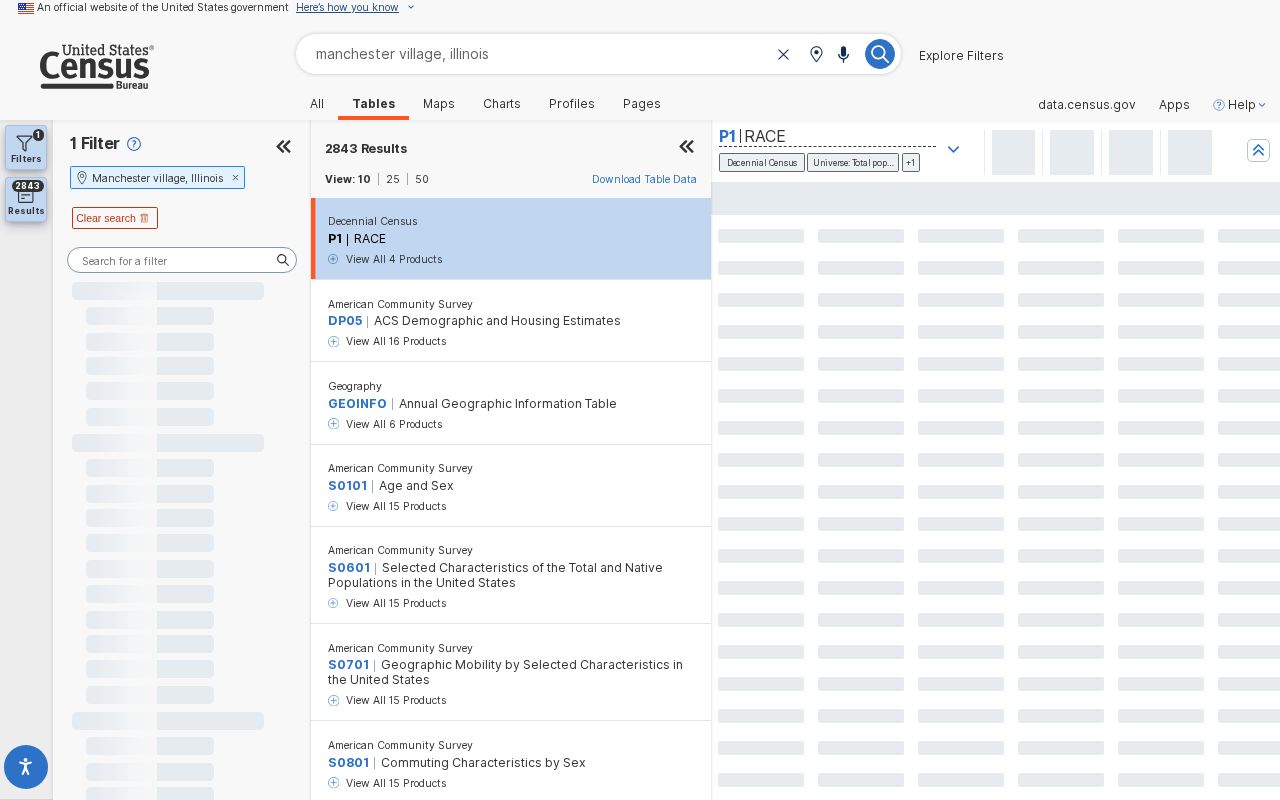Open the Apps link
The height and width of the screenshot is (800, 1280).
1174,104
